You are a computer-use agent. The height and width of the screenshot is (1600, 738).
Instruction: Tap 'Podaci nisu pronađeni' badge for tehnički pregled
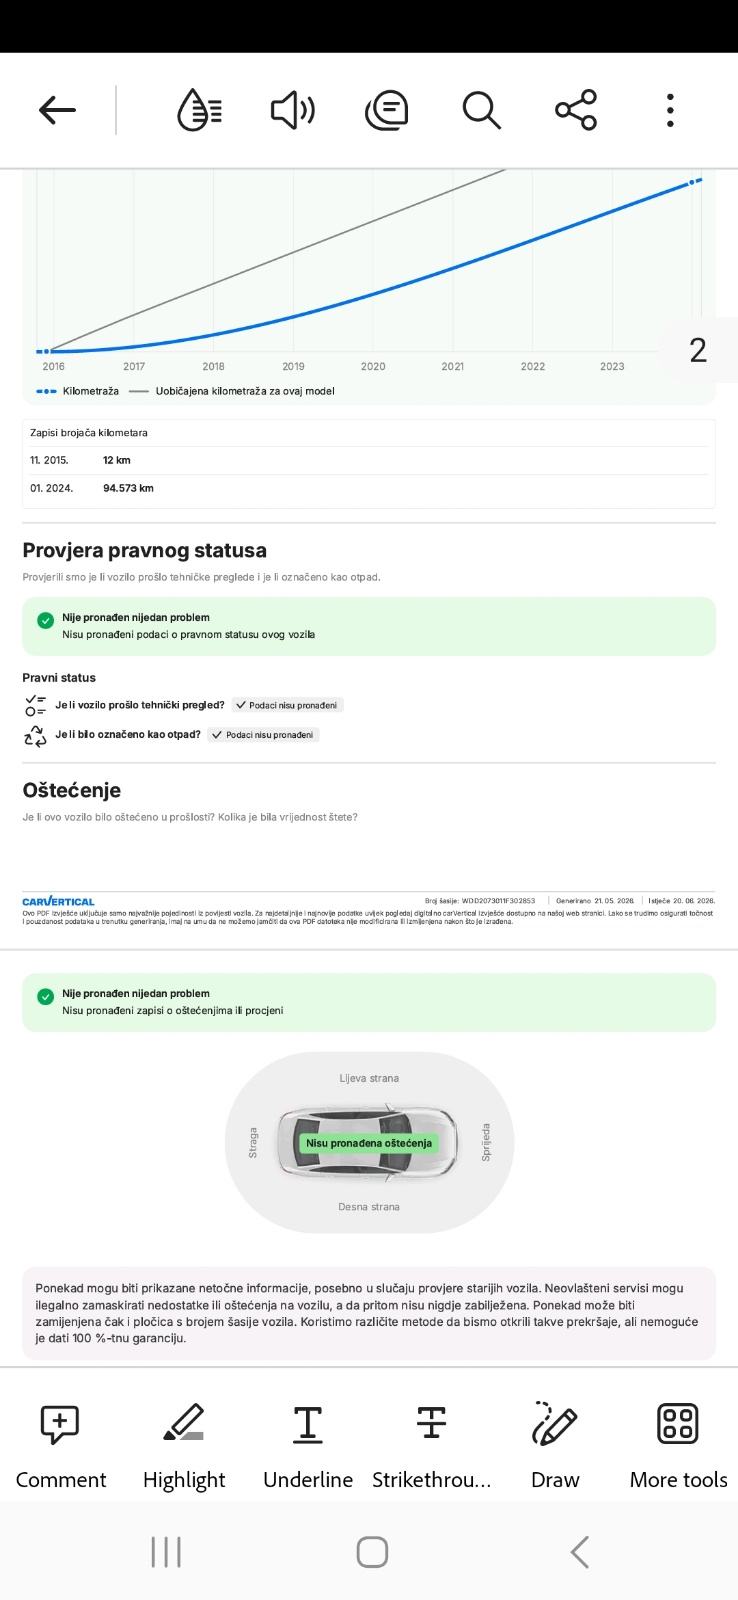288,705
